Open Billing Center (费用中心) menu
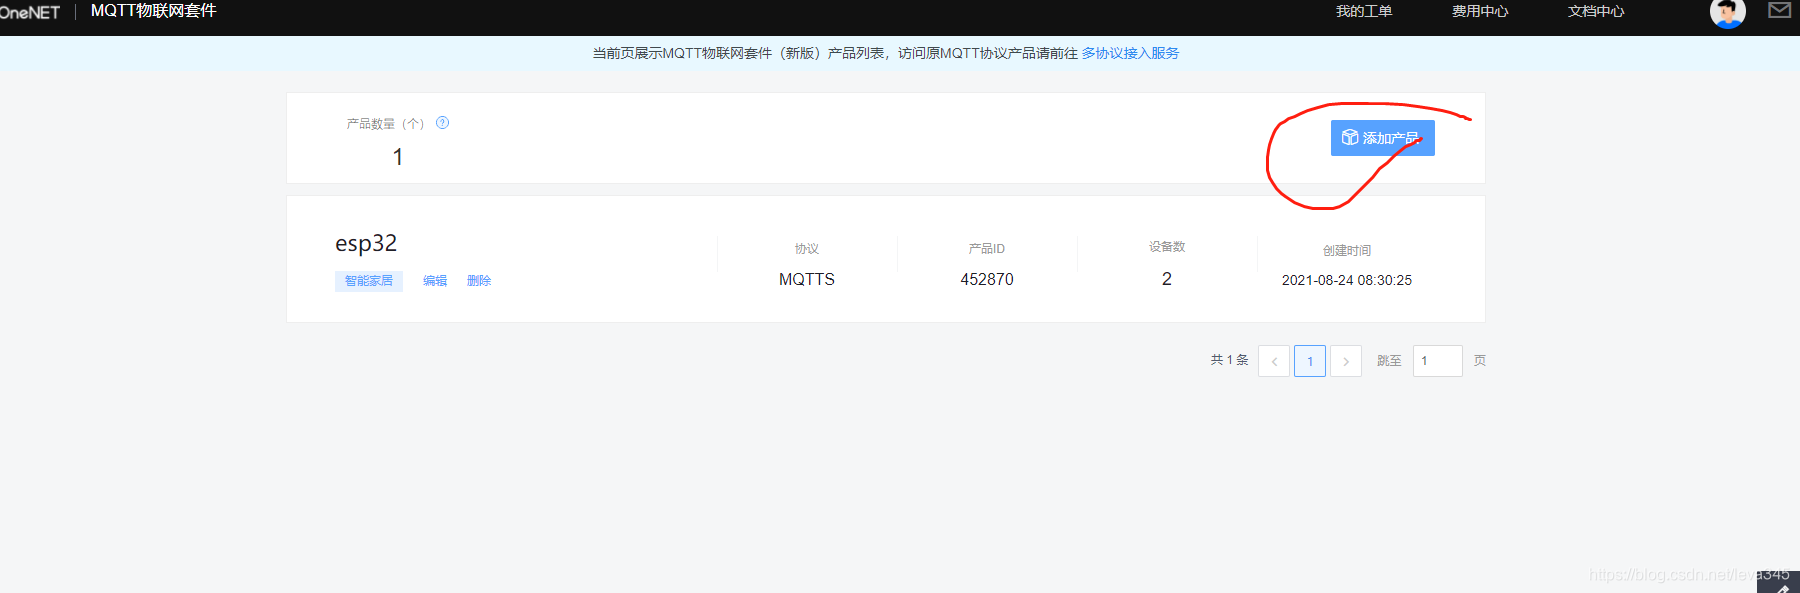Viewport: 1800px width, 593px height. [1480, 11]
